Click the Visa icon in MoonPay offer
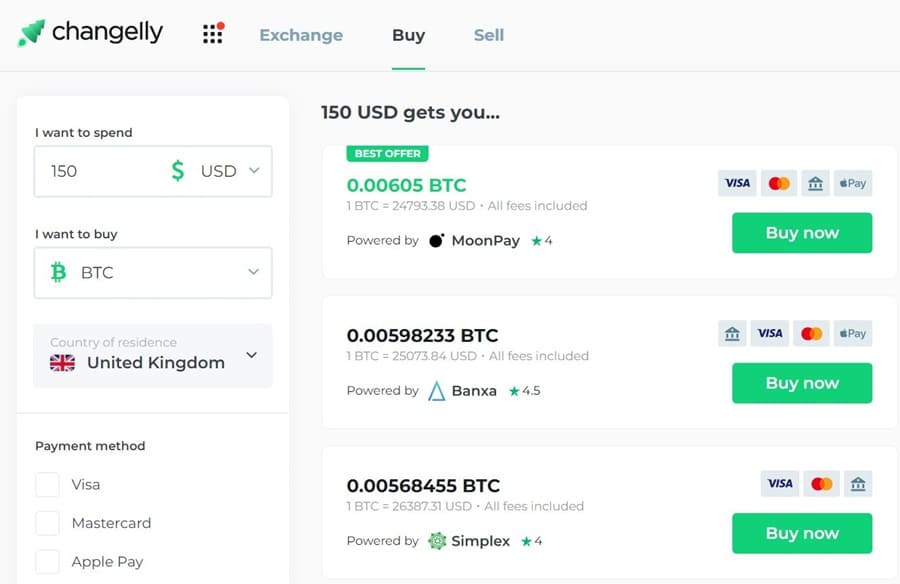The image size is (900, 584). pyautogui.click(x=737, y=183)
